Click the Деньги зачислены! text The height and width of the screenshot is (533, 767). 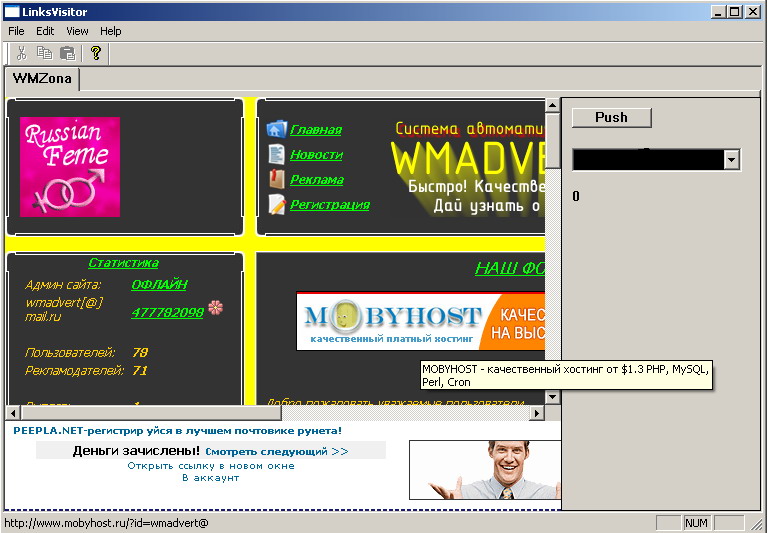click(136, 451)
